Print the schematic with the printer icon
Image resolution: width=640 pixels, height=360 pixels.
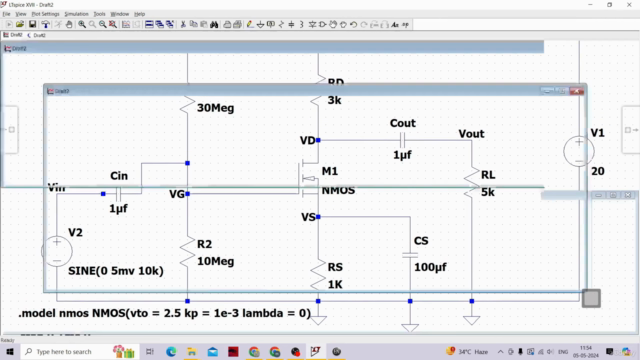227,24
